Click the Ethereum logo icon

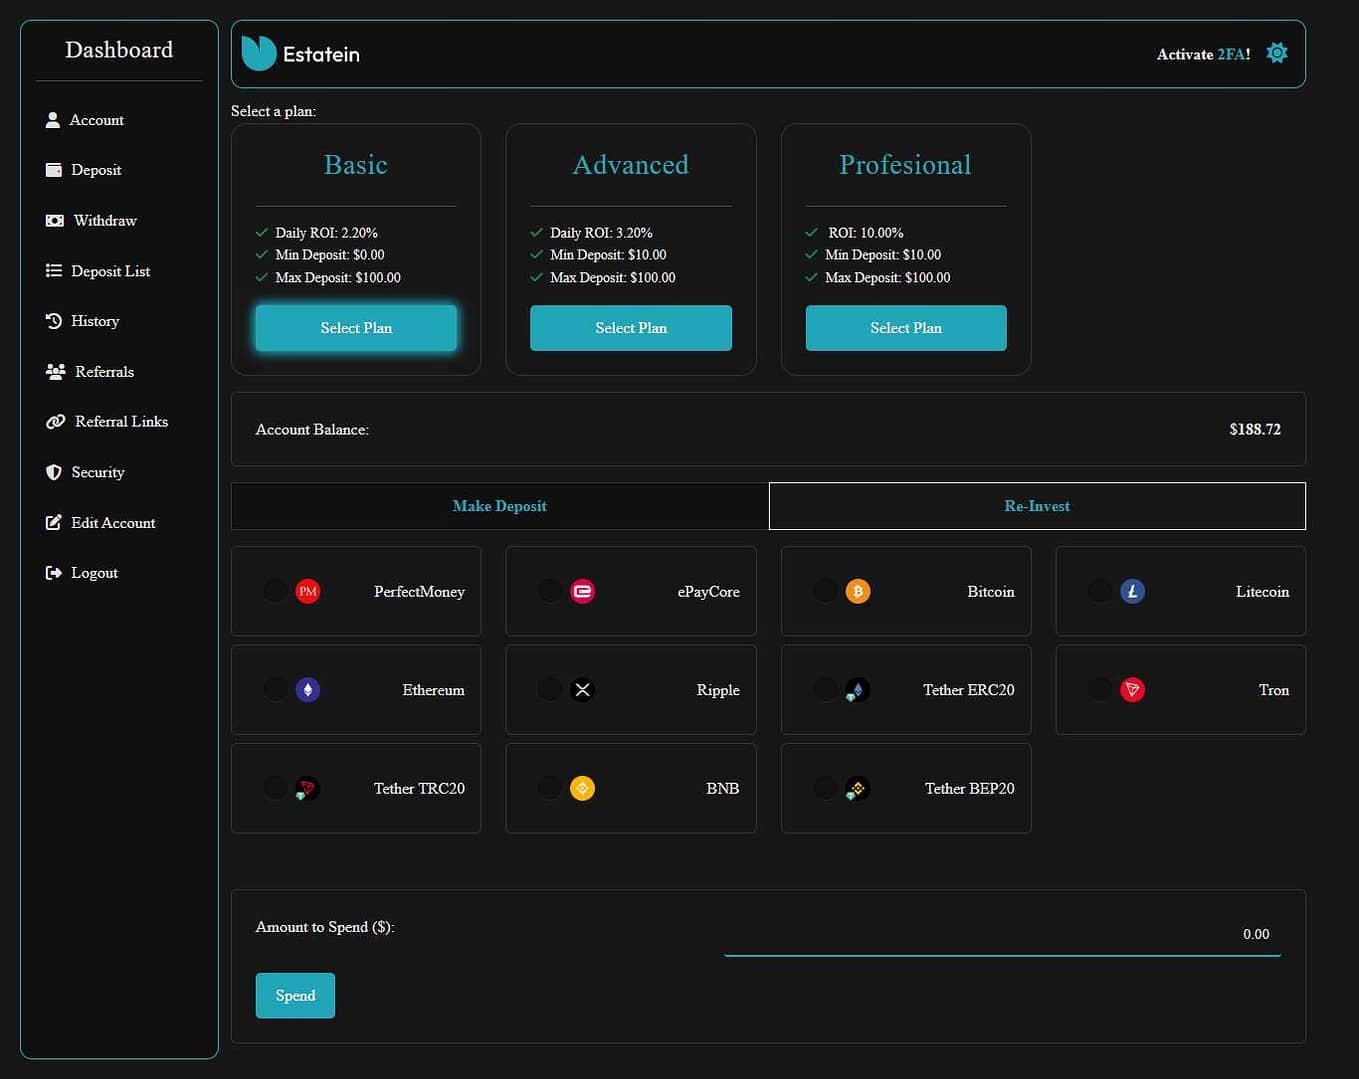(x=308, y=689)
